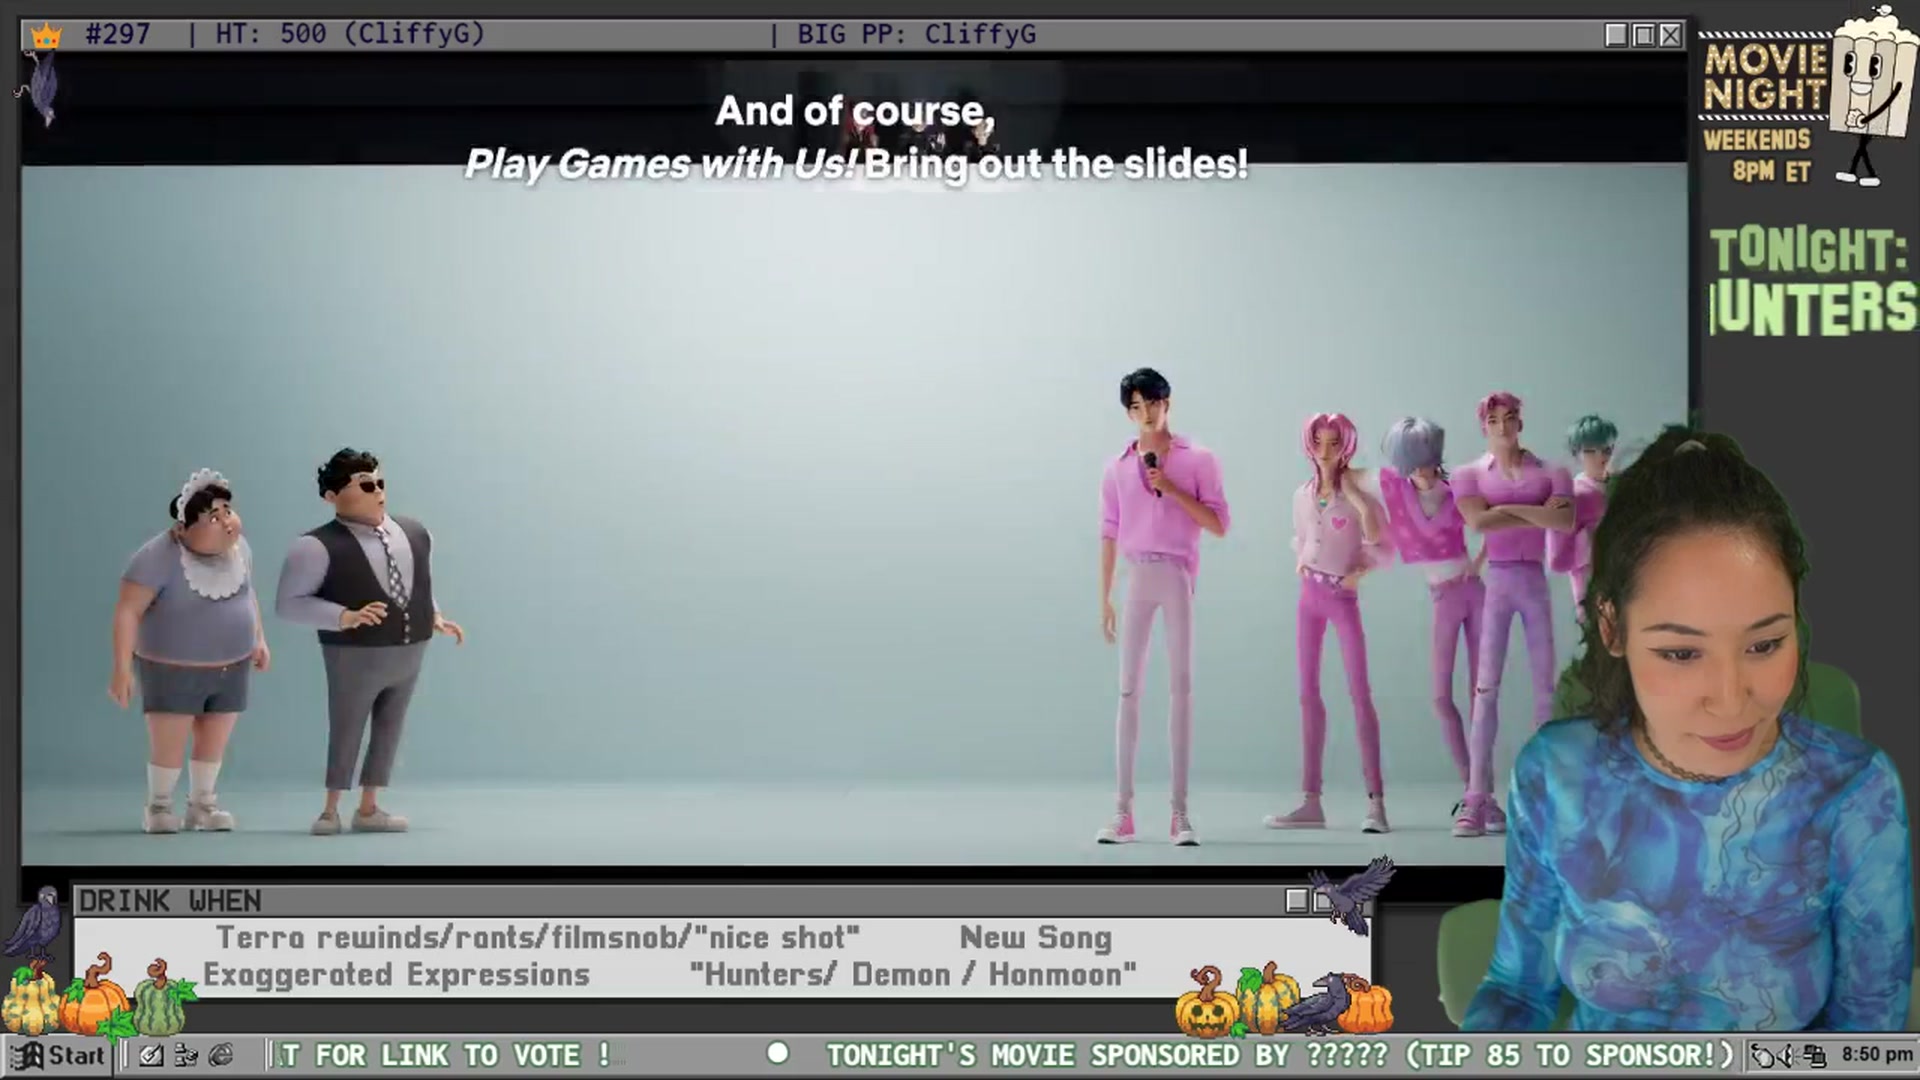The width and height of the screenshot is (1920, 1080).
Task: Open the network computers tray icon
Action: click(x=1814, y=1055)
